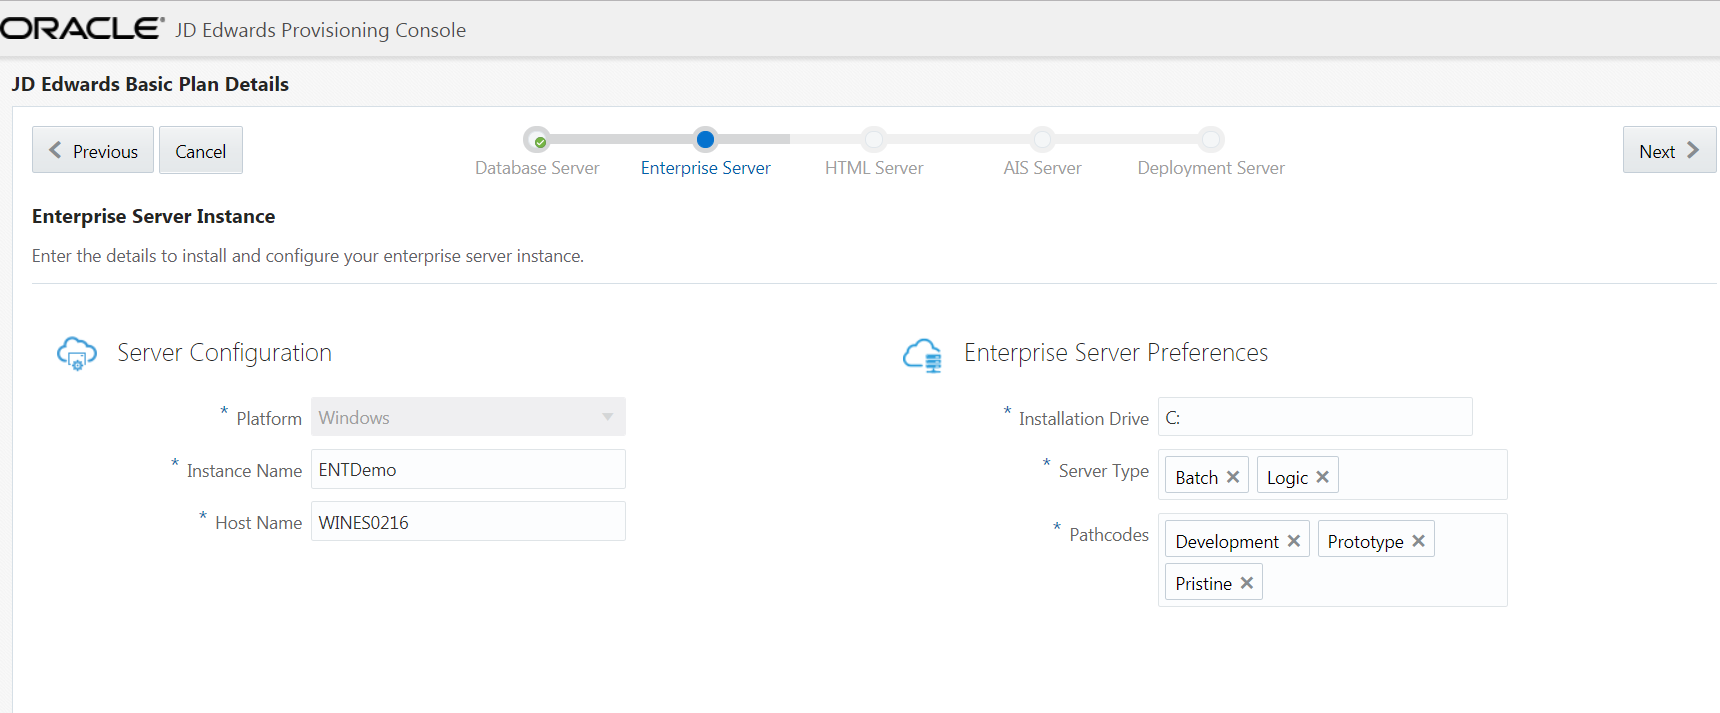Jump to the Deployment Server step
The image size is (1720, 713).
coord(1211,168)
